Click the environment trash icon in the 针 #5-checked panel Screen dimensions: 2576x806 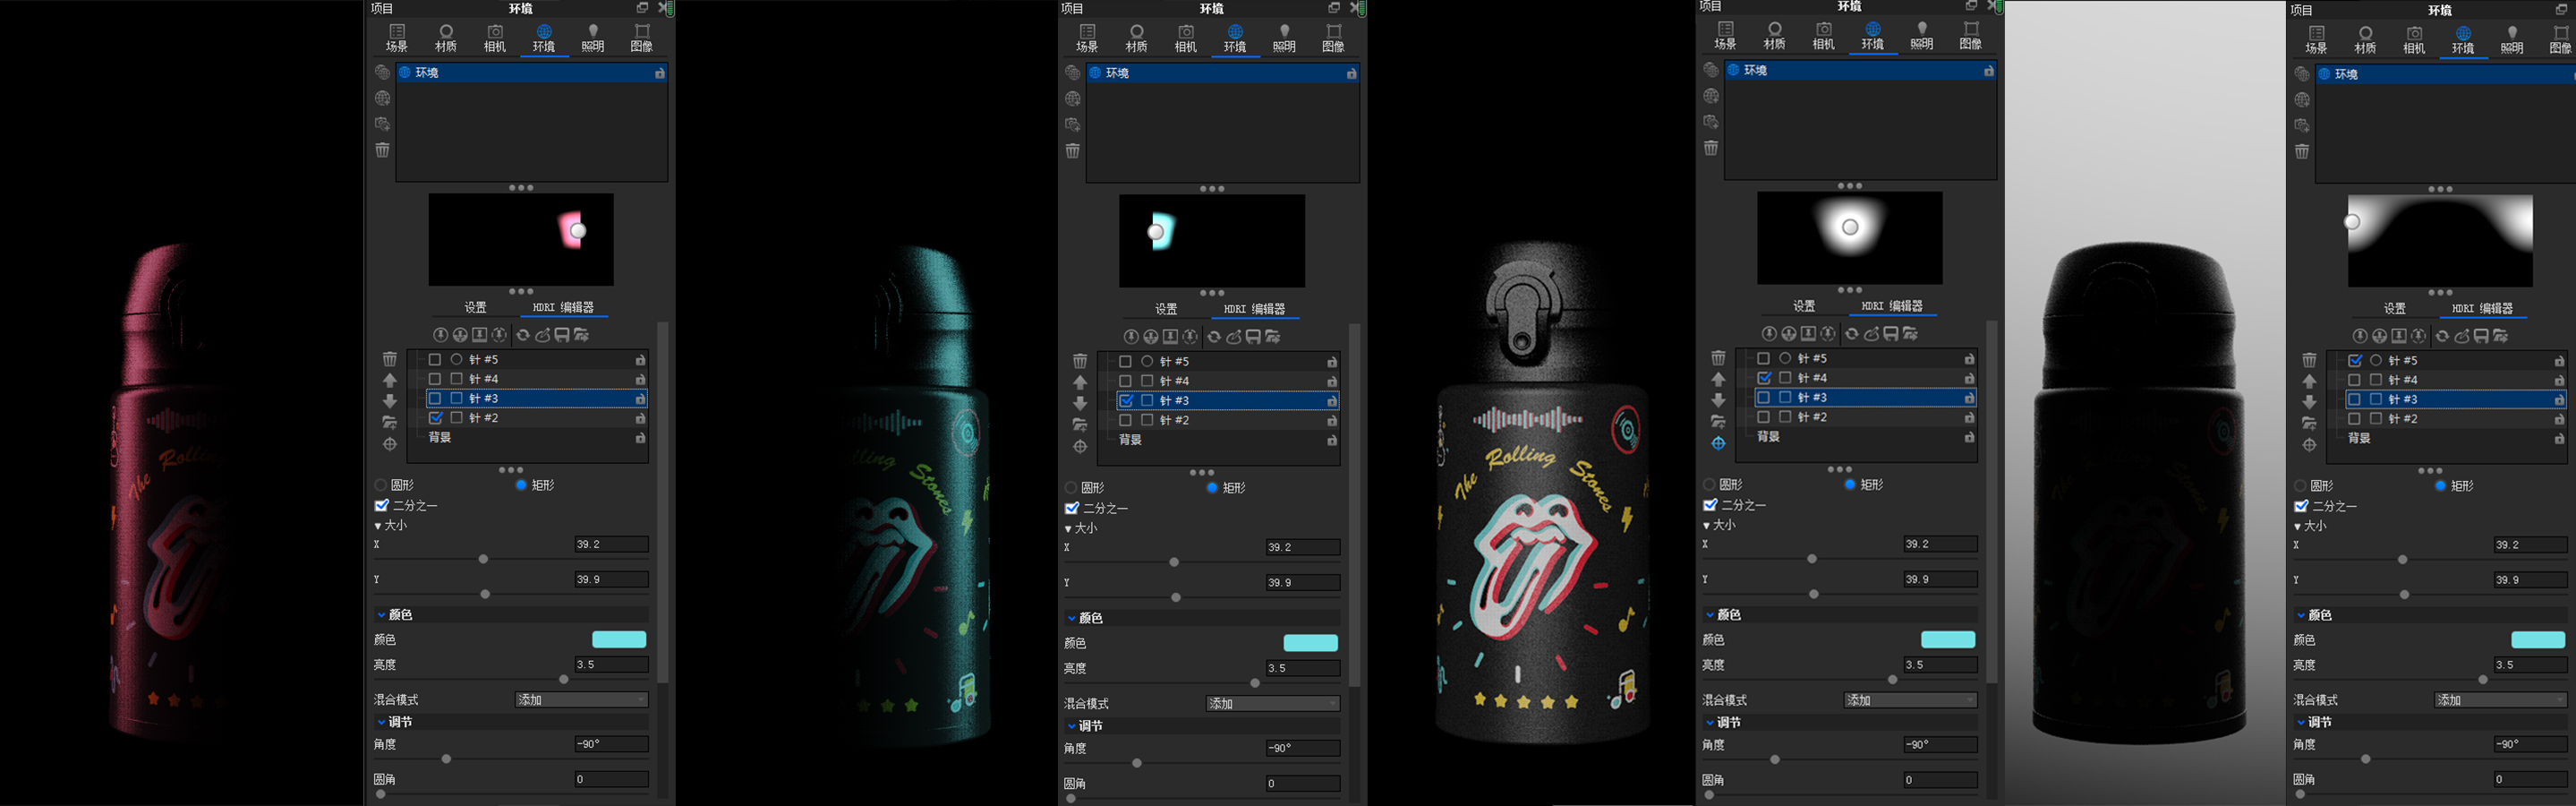pyautogui.click(x=2302, y=152)
